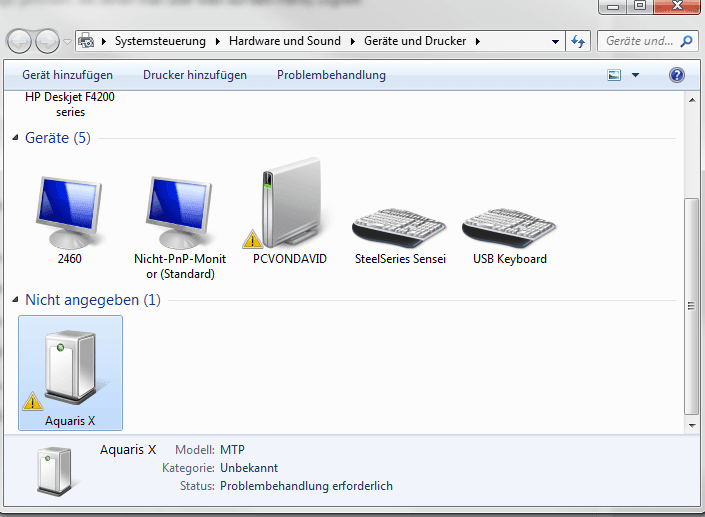Viewport: 705px width, 517px height.
Task: Go back with the back arrow button
Action: (x=19, y=41)
